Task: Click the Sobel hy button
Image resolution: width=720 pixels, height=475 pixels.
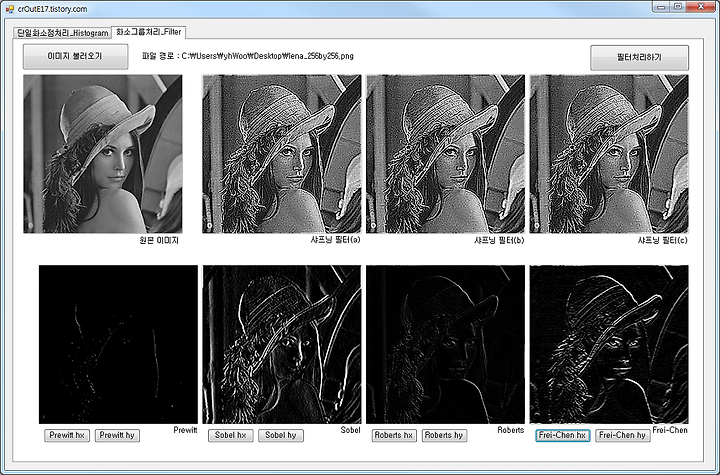Action: (281, 435)
